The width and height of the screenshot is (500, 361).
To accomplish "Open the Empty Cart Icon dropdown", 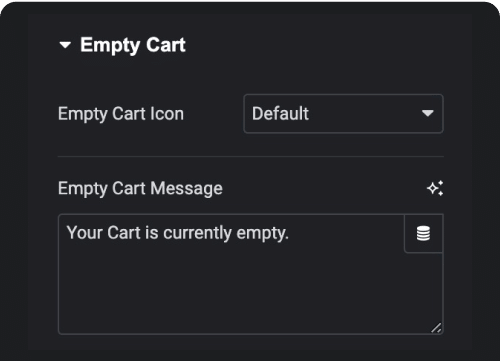I will tap(343, 114).
